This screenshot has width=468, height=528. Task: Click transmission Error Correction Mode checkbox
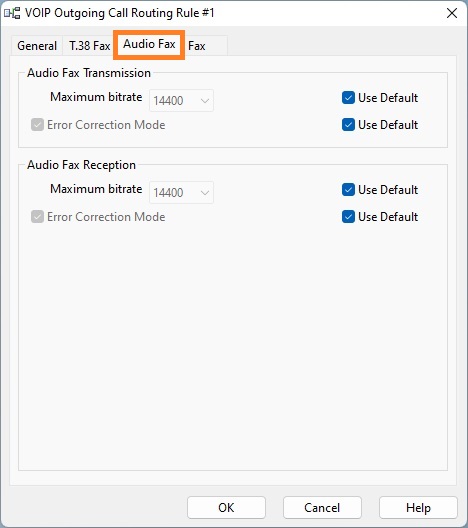pos(37,125)
